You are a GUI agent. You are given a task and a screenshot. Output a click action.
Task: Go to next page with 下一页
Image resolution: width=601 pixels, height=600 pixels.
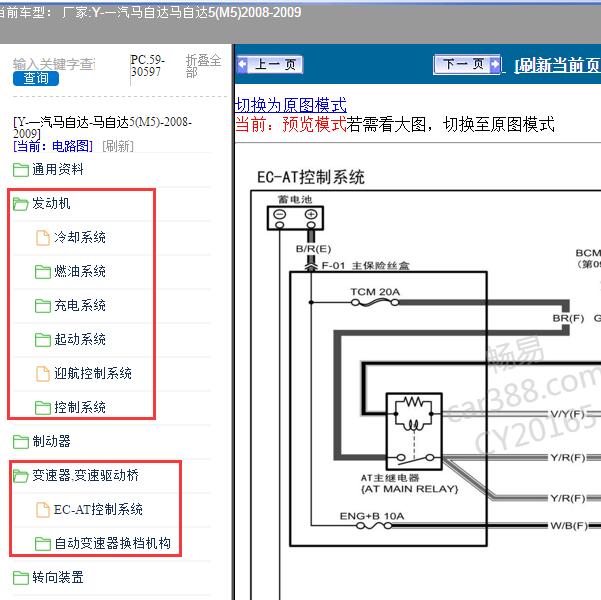(x=467, y=64)
